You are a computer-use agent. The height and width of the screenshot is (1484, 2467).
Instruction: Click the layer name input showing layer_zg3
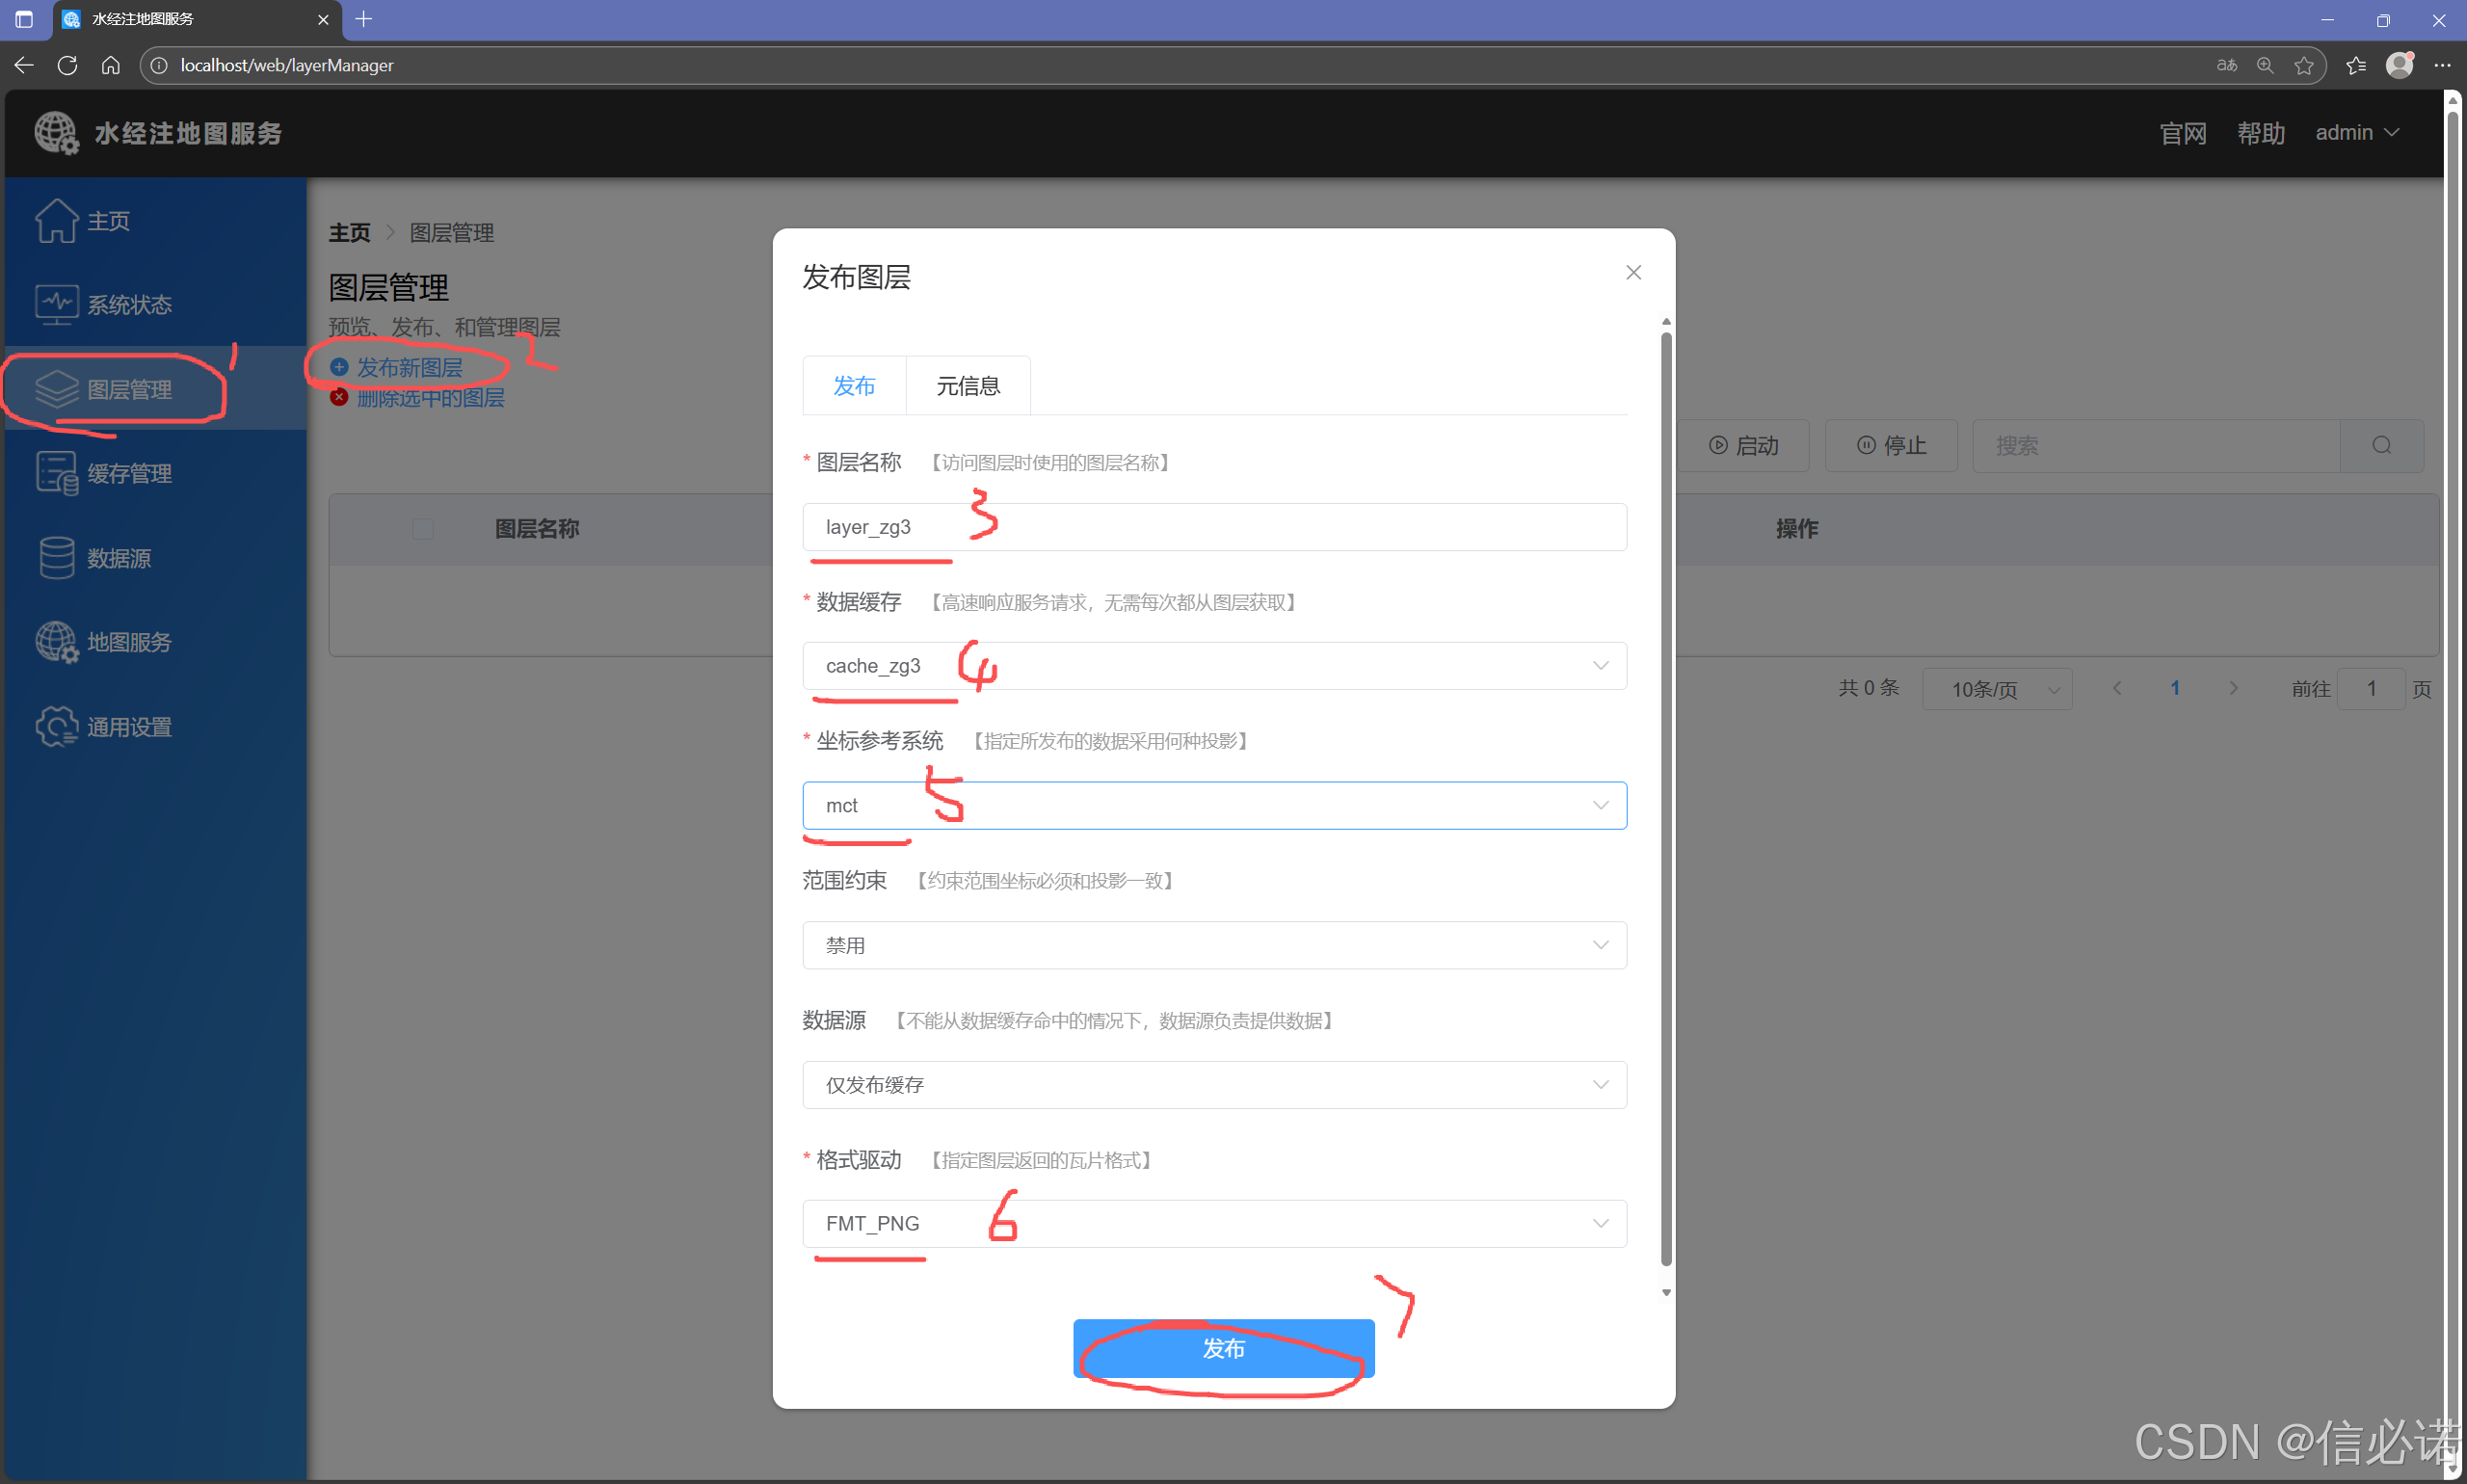(x=1213, y=527)
